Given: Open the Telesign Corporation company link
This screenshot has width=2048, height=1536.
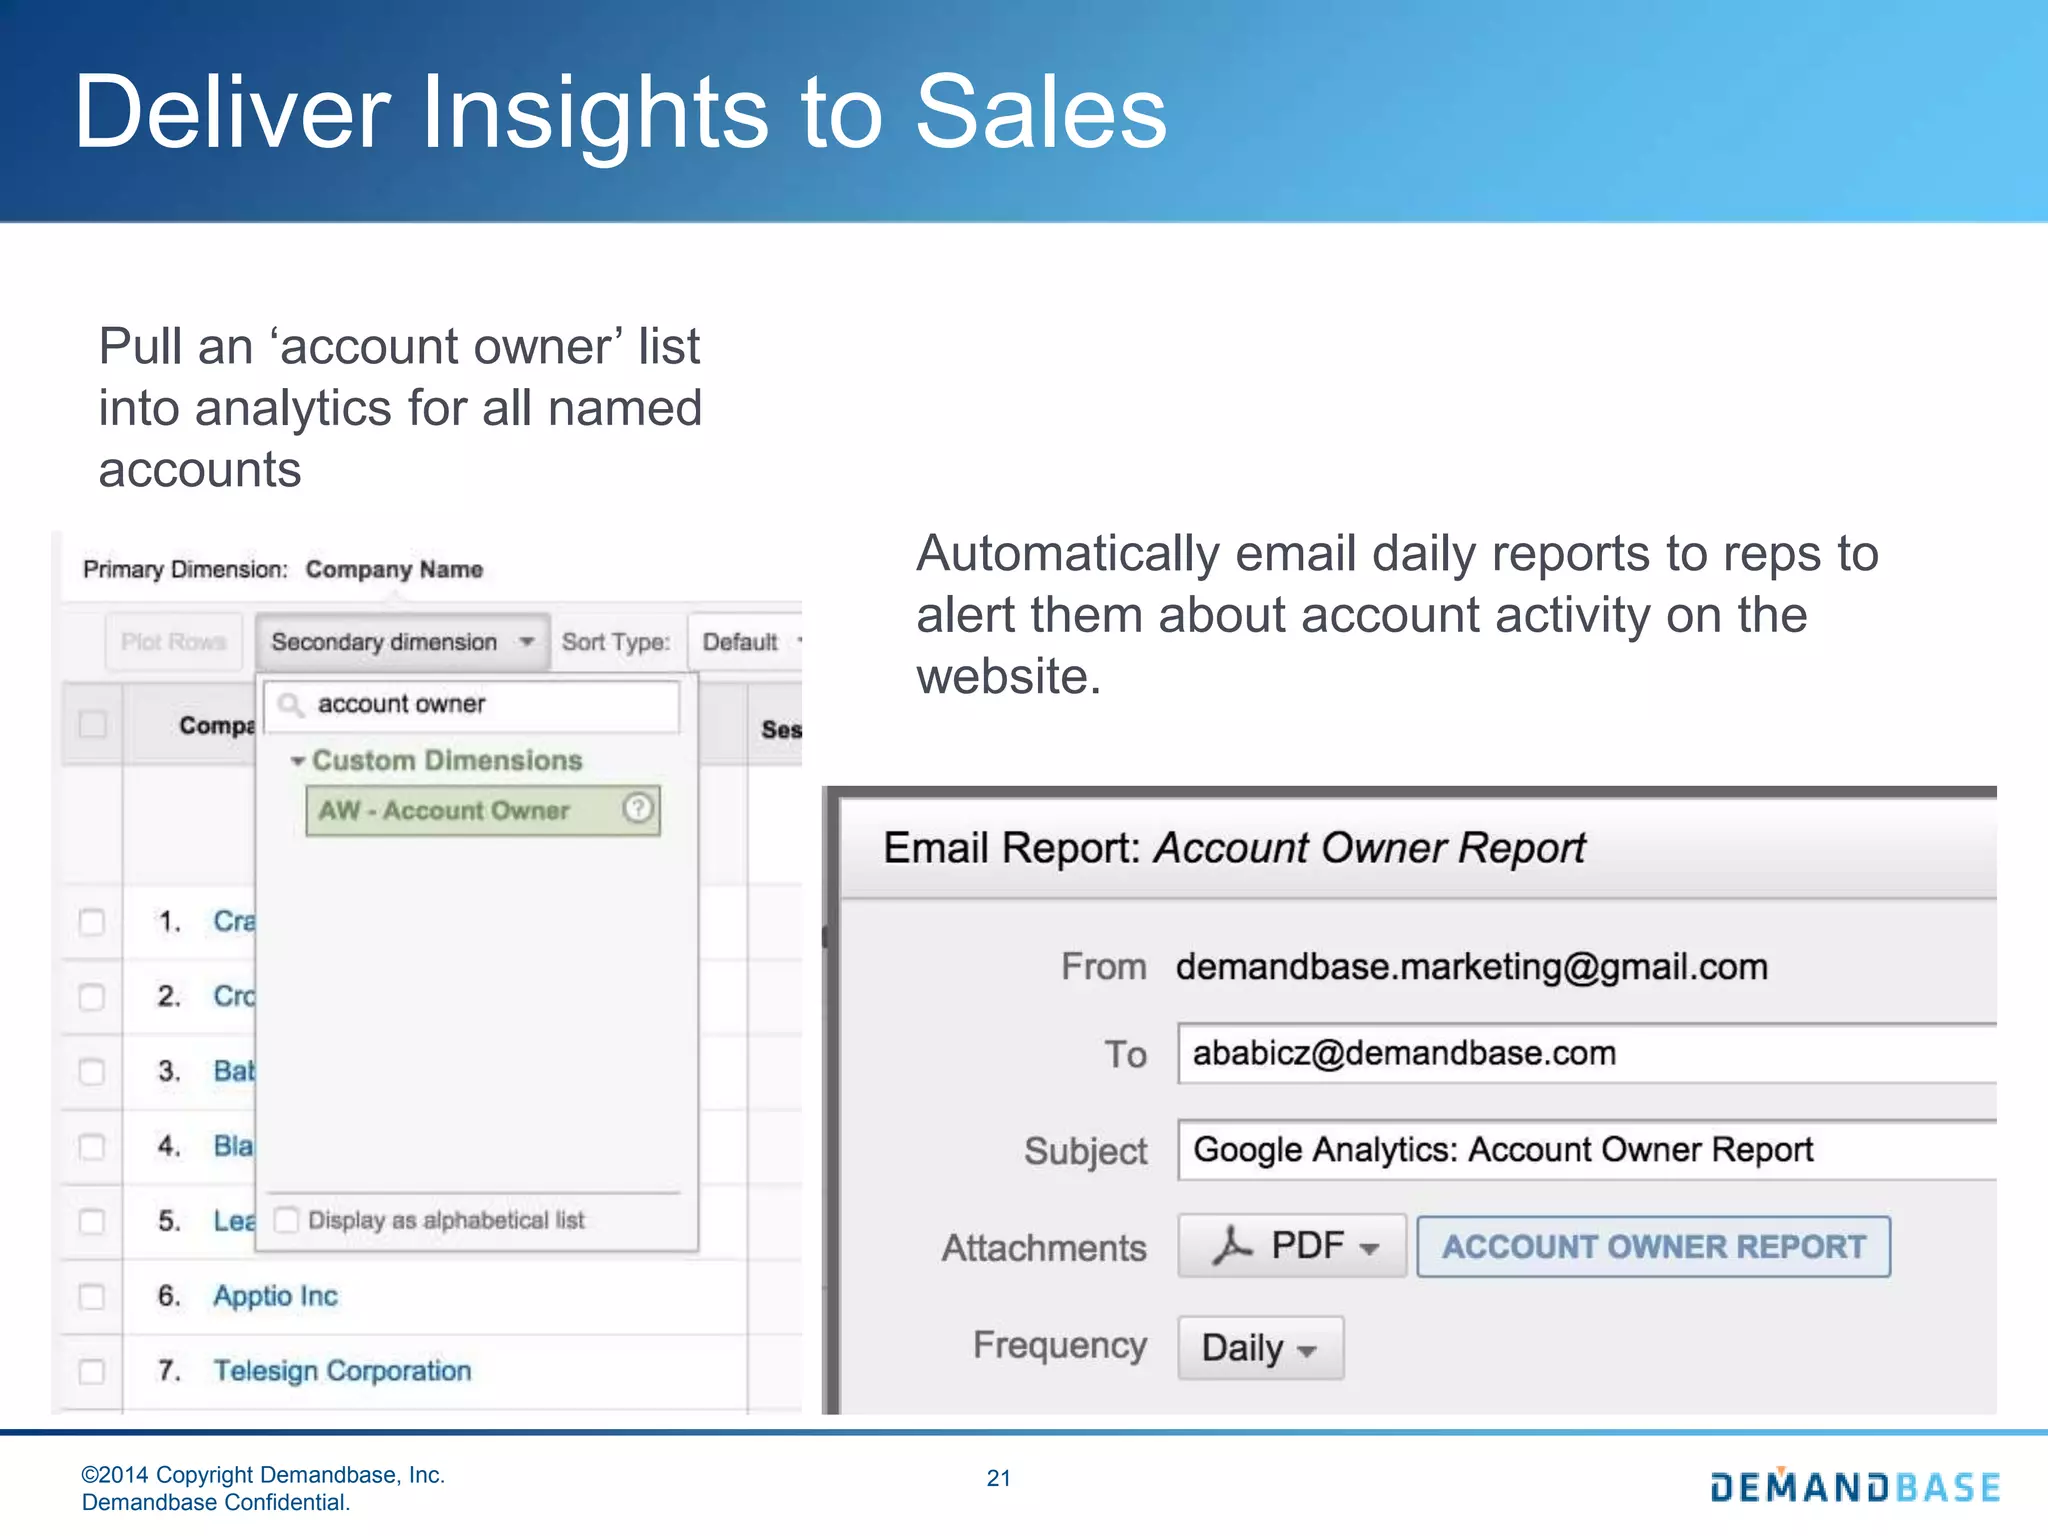Looking at the screenshot, I should 342,1371.
